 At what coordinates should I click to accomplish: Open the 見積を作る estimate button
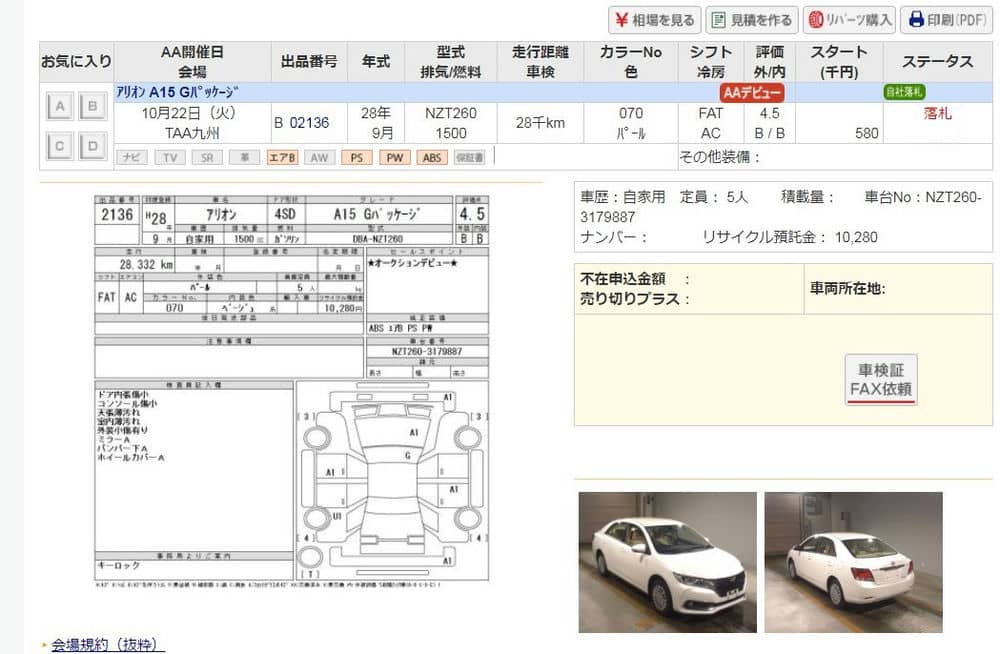click(x=750, y=20)
